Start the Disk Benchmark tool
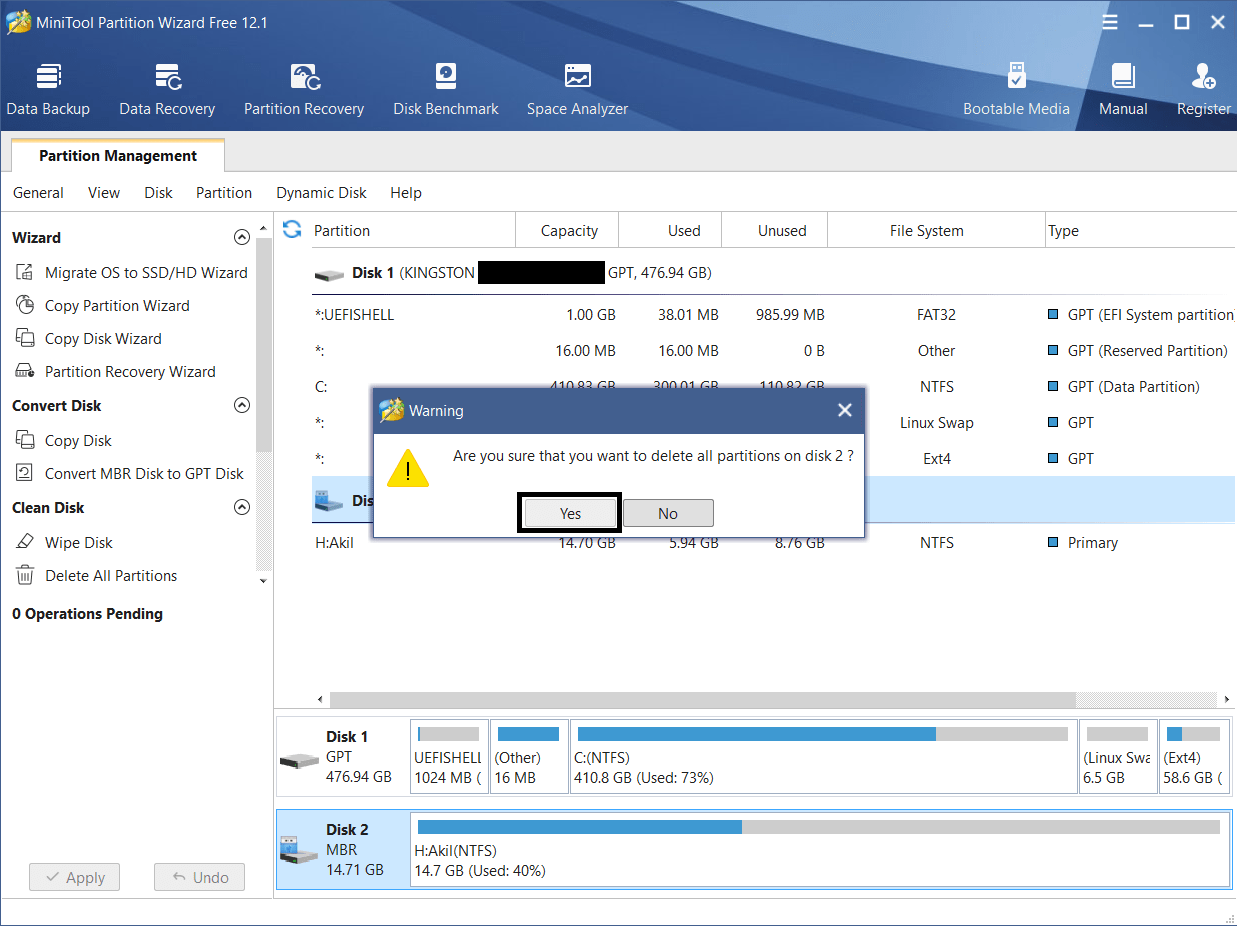Screen dimensions: 1237x926 [445, 90]
